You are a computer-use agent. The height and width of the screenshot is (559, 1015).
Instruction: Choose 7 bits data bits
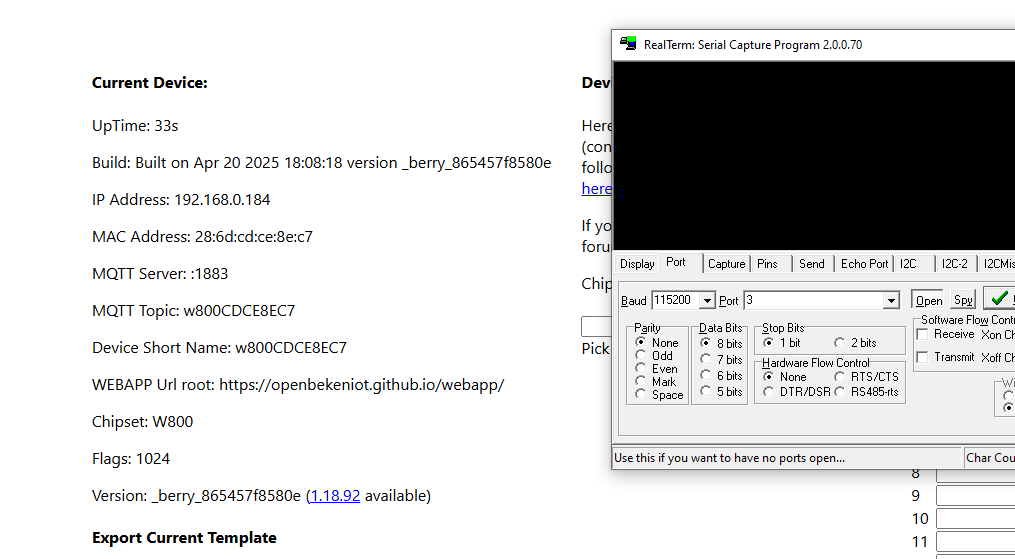click(706, 359)
